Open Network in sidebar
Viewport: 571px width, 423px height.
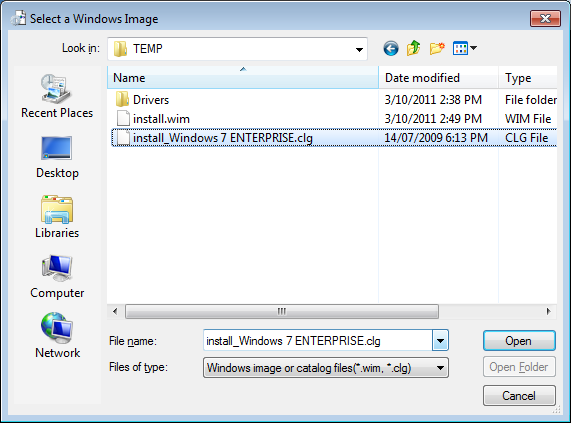coord(57,336)
